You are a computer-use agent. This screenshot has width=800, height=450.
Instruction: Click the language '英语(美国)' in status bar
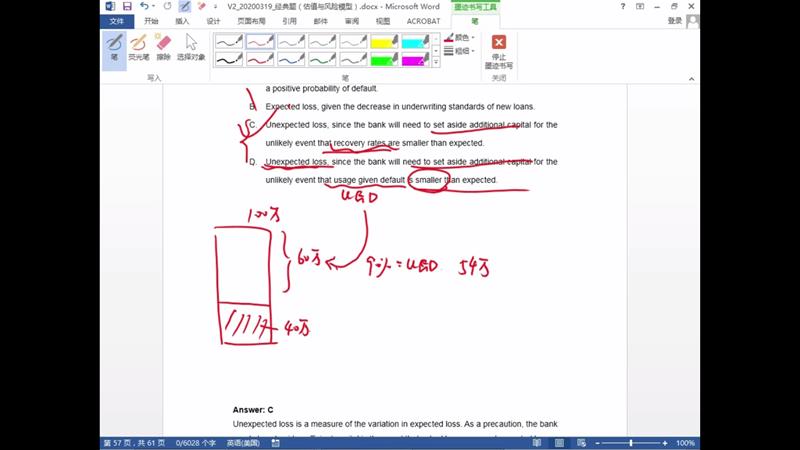(x=243, y=443)
